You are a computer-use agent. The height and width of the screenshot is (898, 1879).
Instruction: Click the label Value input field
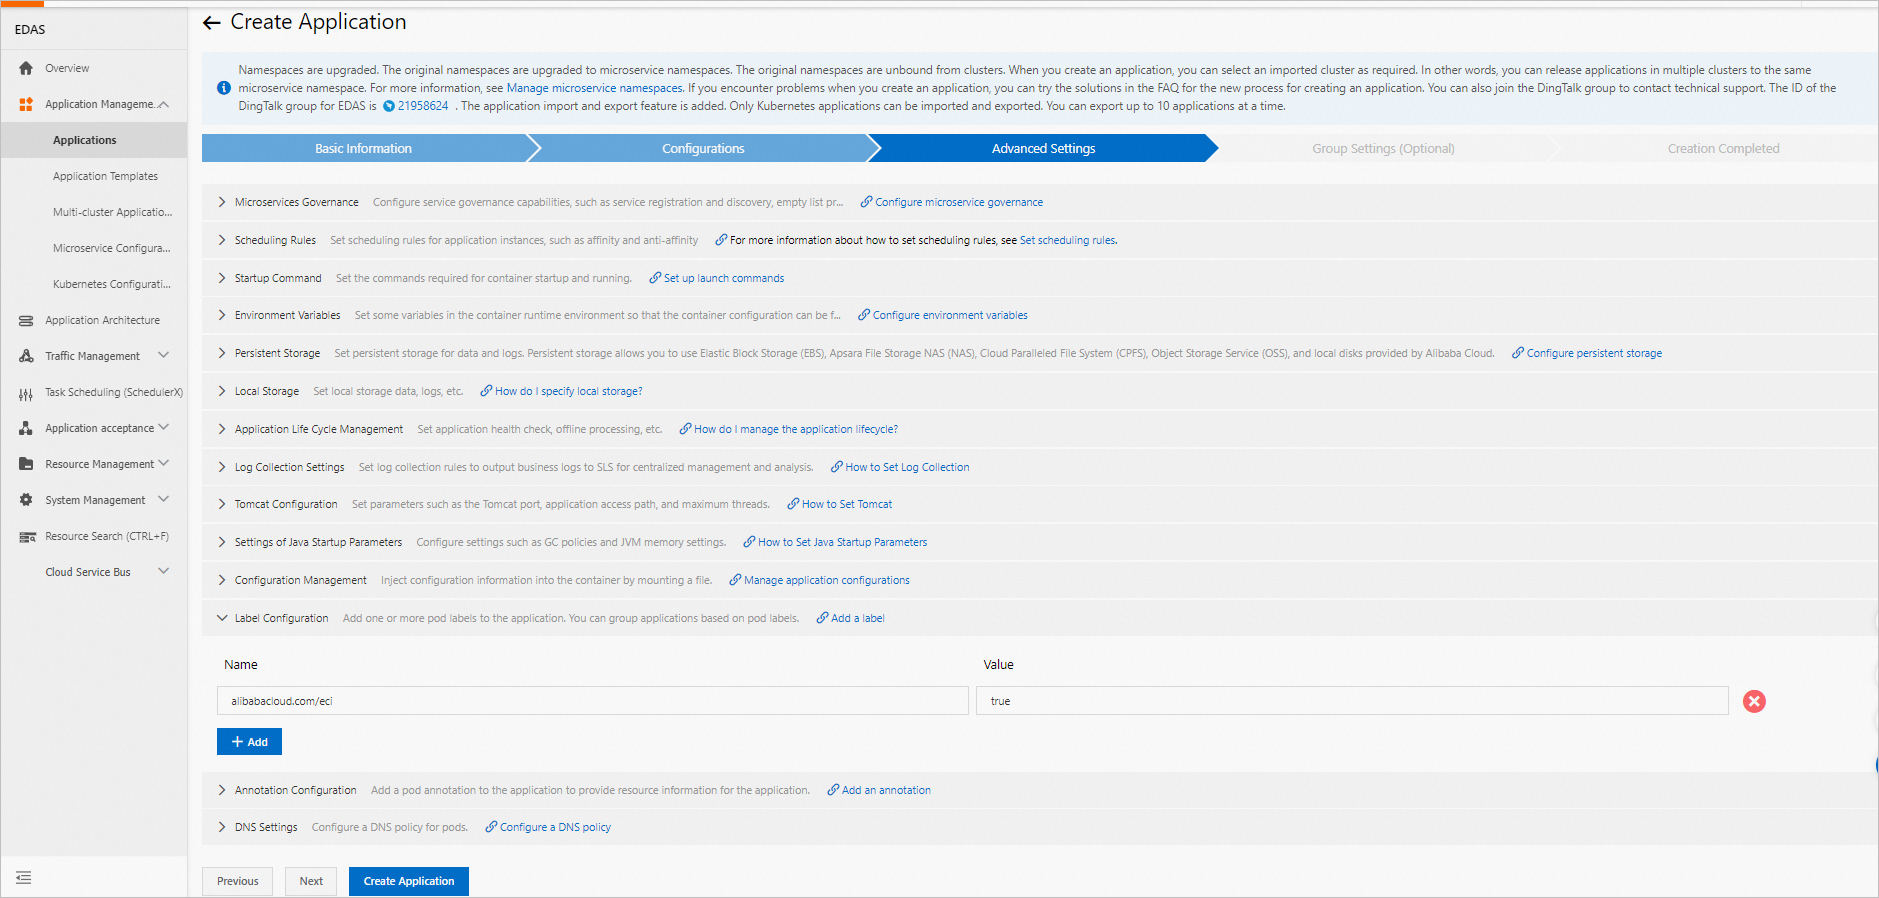(1352, 701)
